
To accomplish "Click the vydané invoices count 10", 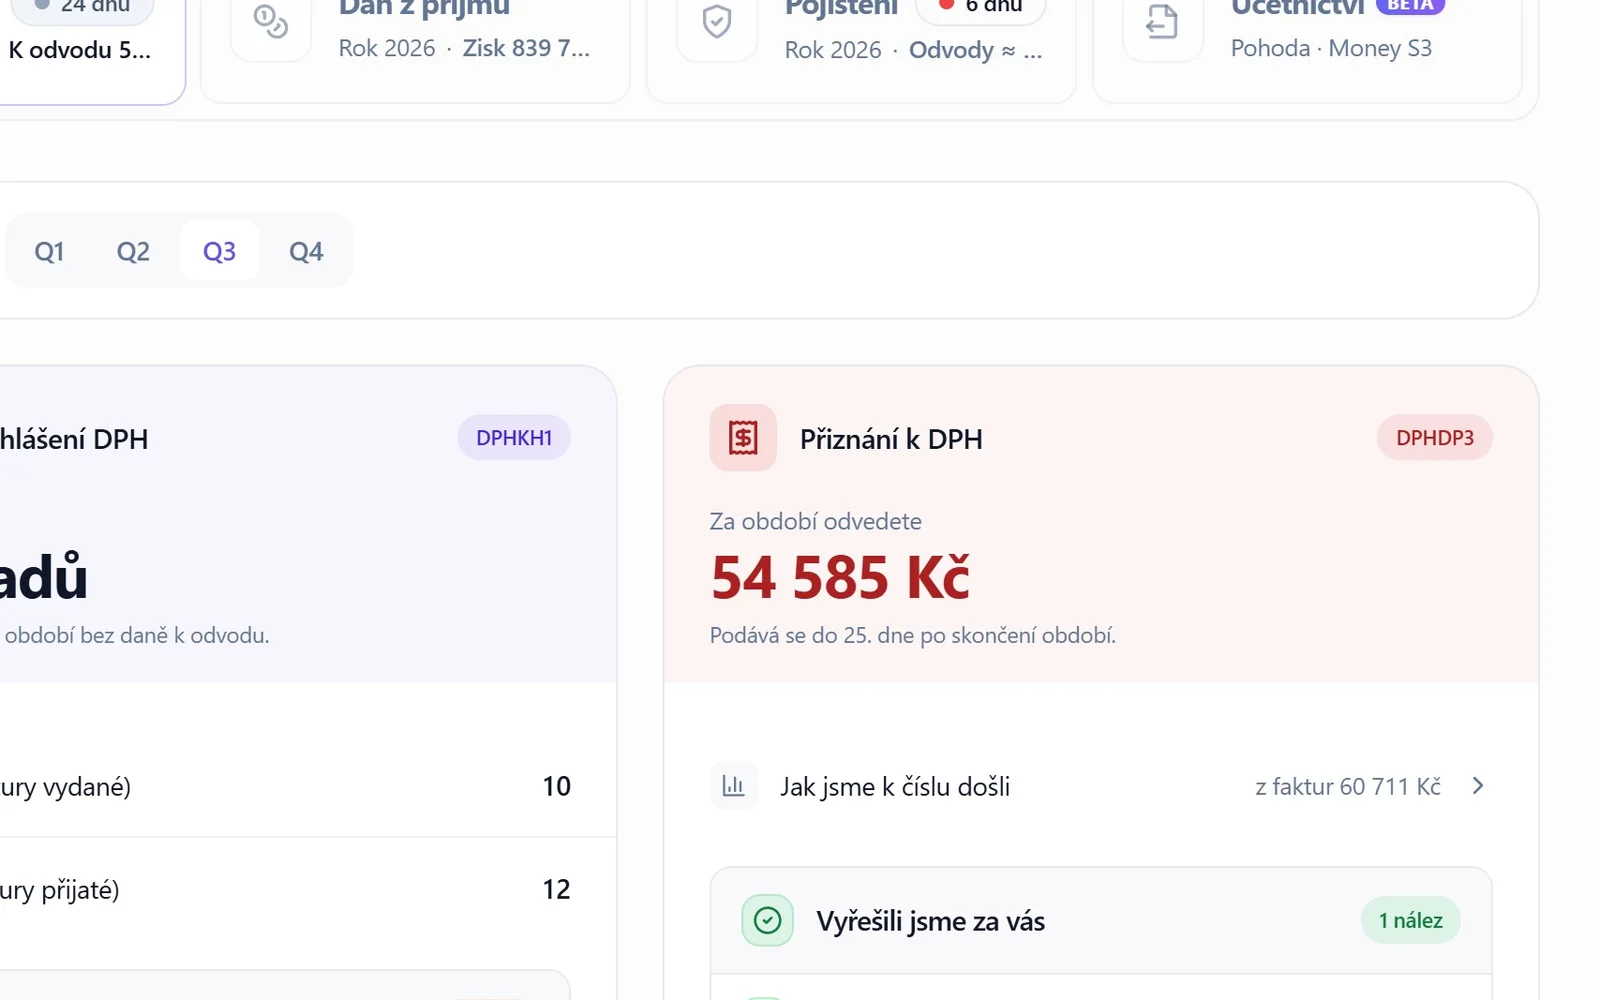I will pos(557,787).
